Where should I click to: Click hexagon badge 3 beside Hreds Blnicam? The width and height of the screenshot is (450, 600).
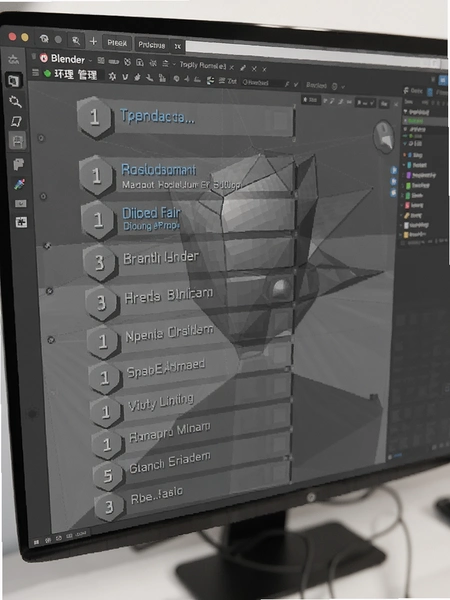pyautogui.click(x=101, y=303)
